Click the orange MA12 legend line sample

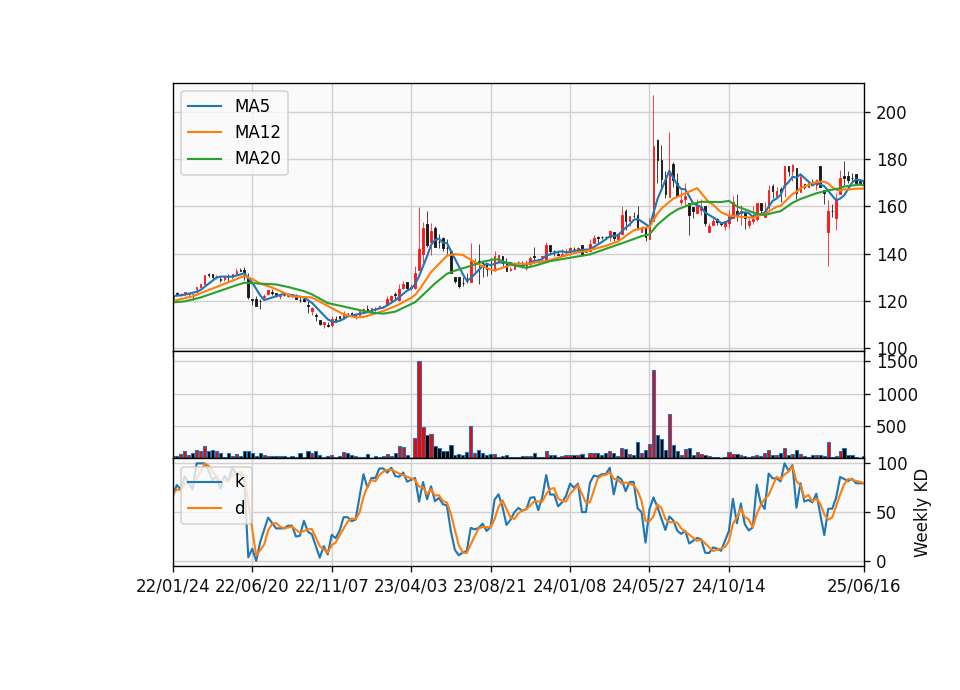click(x=204, y=132)
